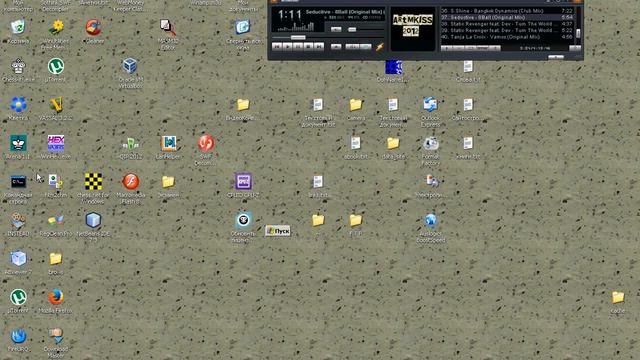Select playlist track 'S Shine - Bangkok Dynamics'
The width and height of the screenshot is (640, 360).
507,11
